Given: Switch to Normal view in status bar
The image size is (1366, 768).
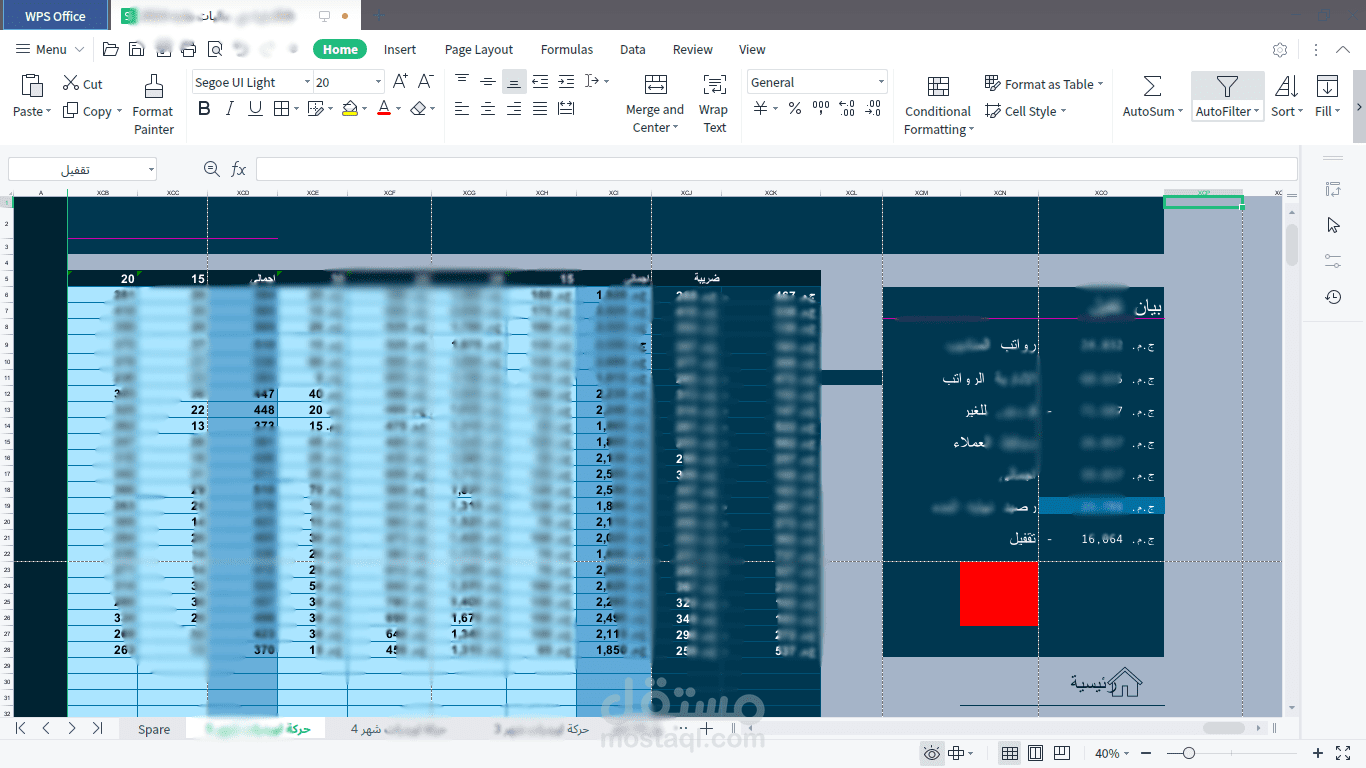Looking at the screenshot, I should point(1010,753).
